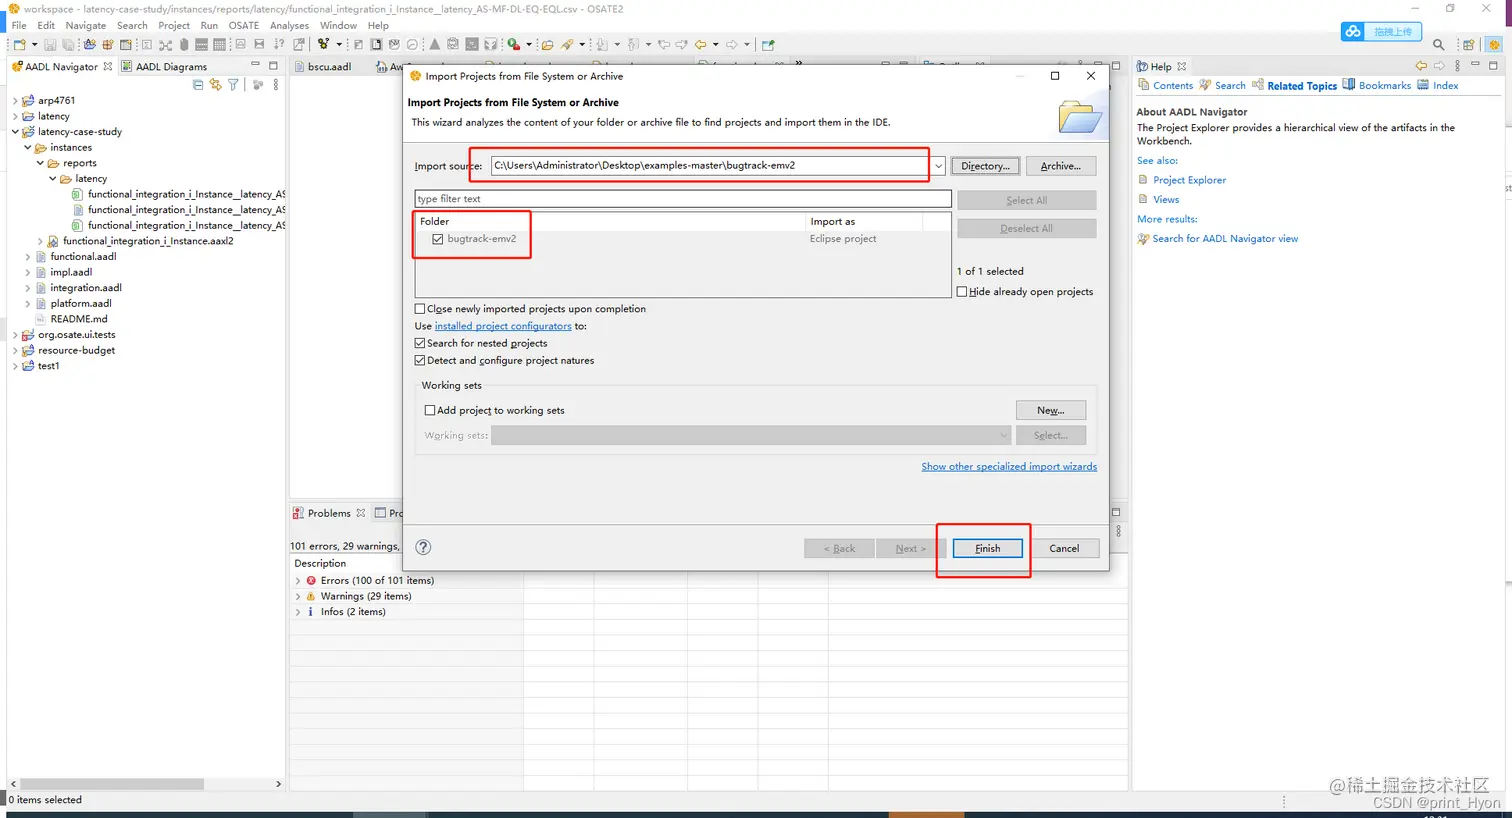Open the Project Explorer help link

(1189, 180)
